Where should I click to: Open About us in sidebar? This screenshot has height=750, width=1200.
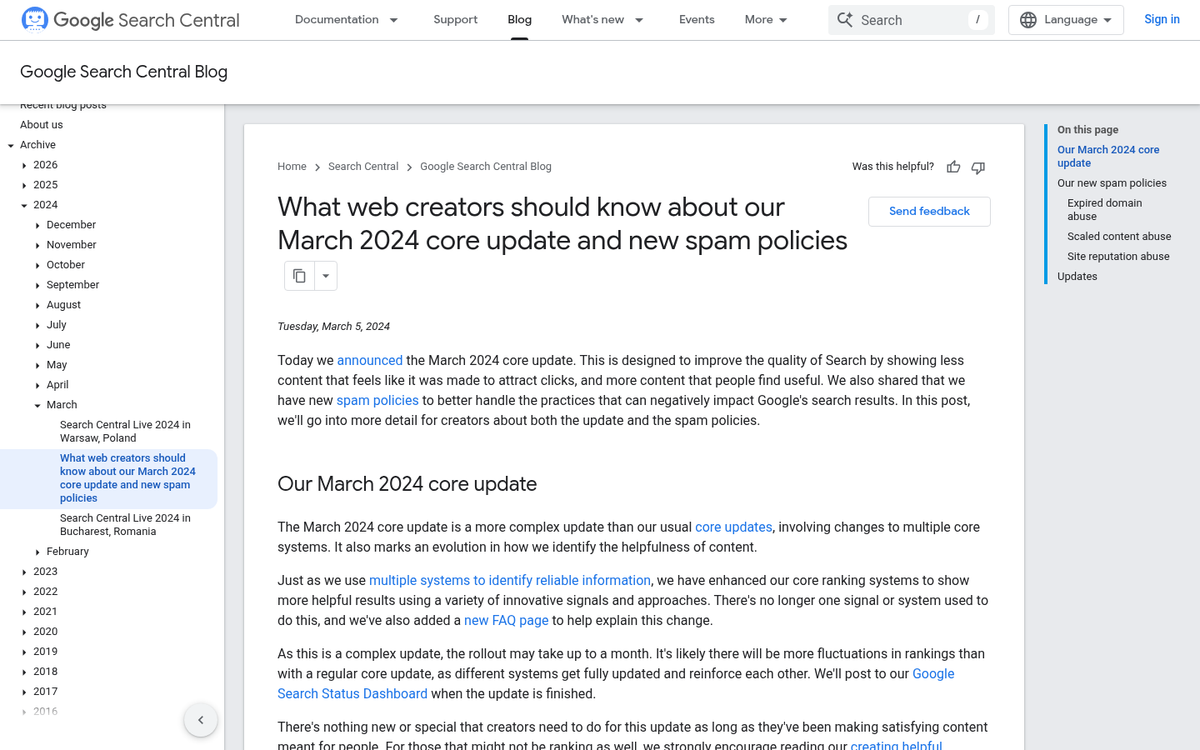(41, 125)
